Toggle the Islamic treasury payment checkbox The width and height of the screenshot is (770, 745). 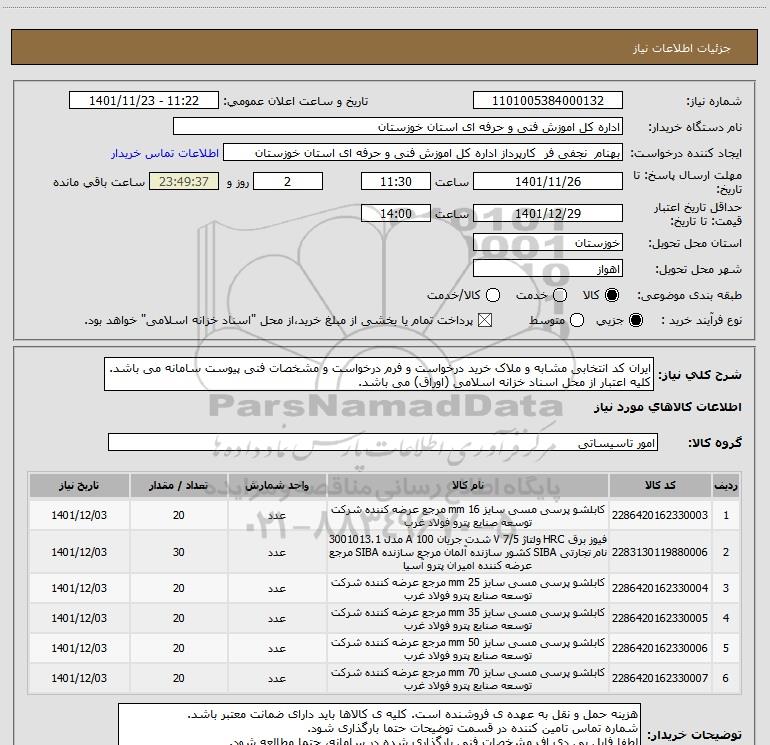485,320
